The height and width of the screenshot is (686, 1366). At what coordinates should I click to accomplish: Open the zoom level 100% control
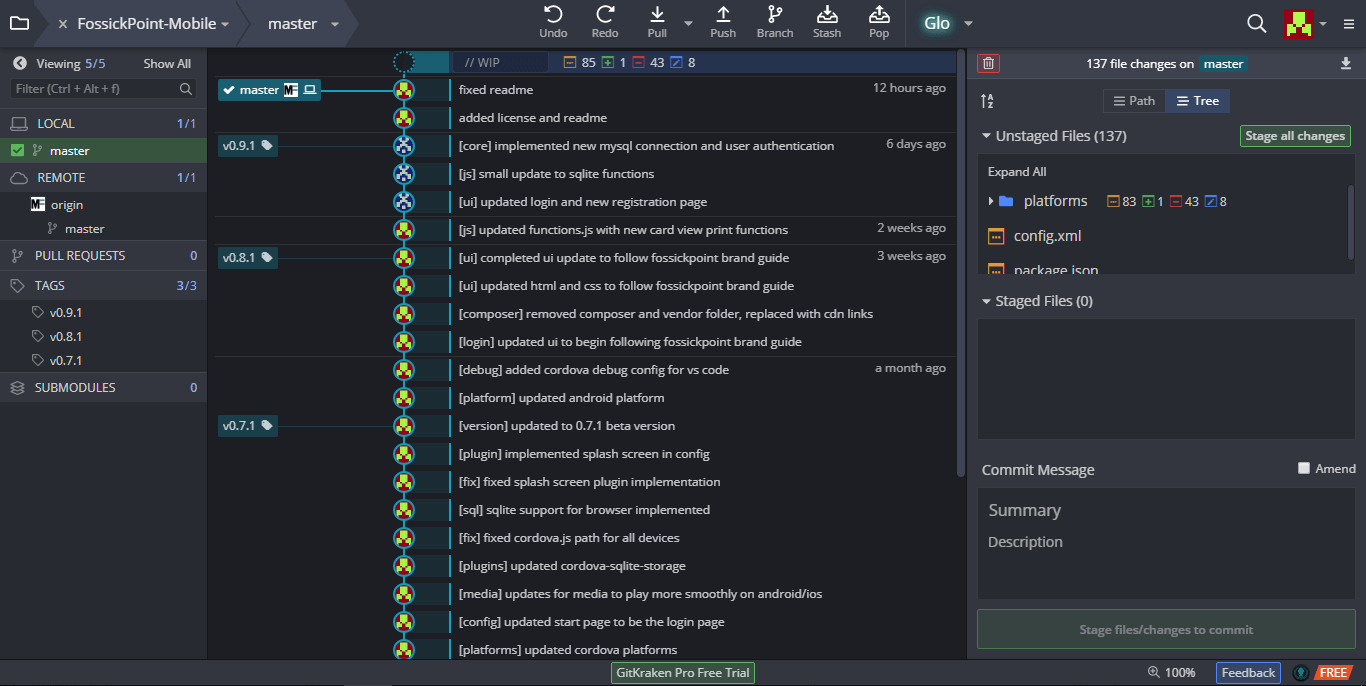coord(1172,673)
